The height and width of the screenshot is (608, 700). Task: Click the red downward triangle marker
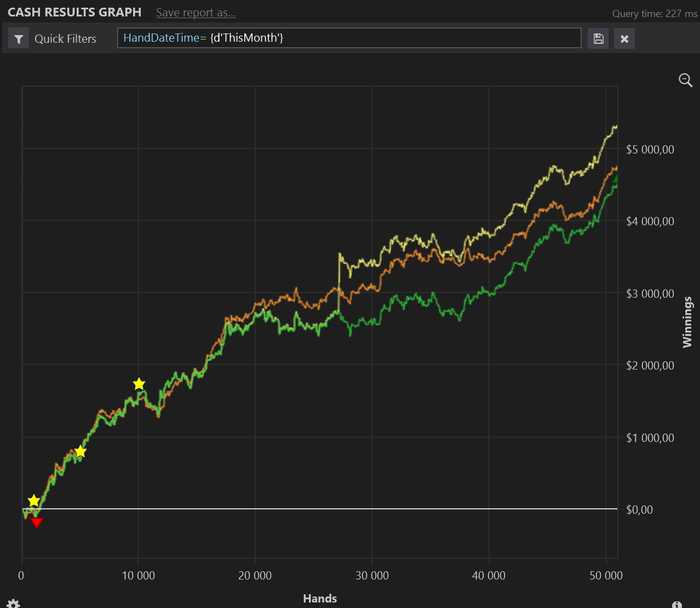37,522
